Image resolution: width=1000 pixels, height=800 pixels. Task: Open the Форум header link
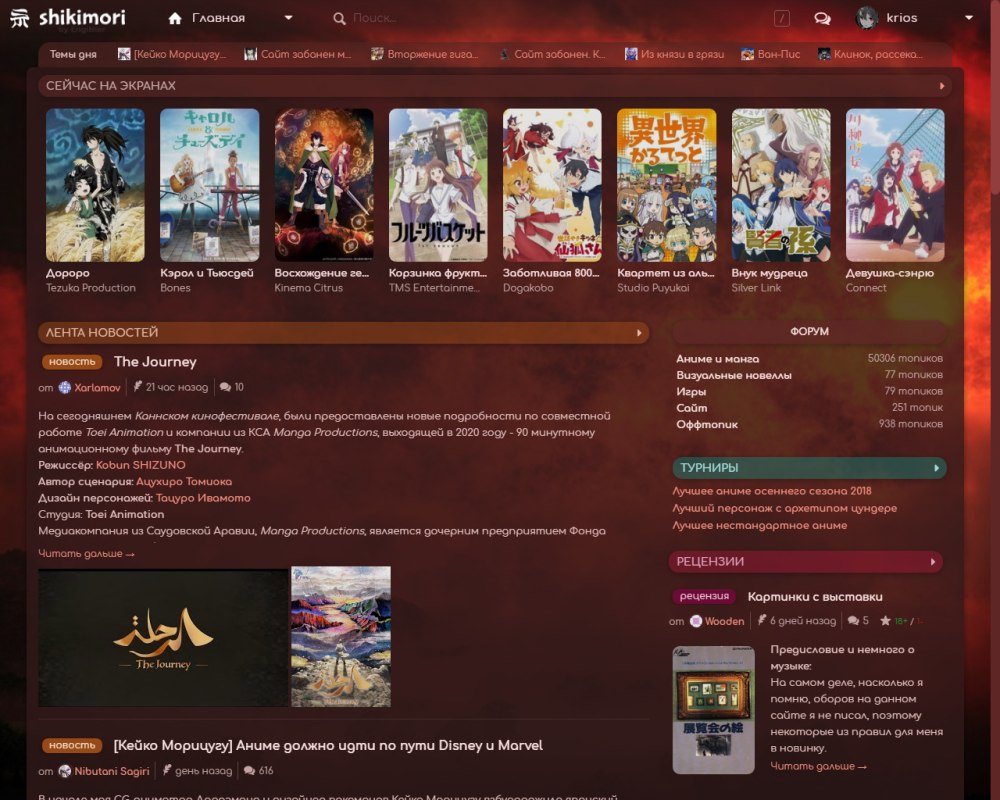coord(809,332)
